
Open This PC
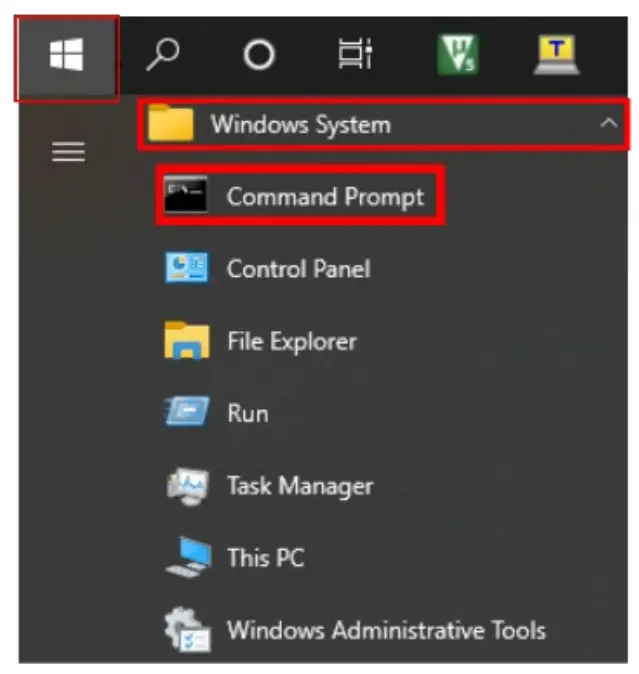click(x=265, y=557)
